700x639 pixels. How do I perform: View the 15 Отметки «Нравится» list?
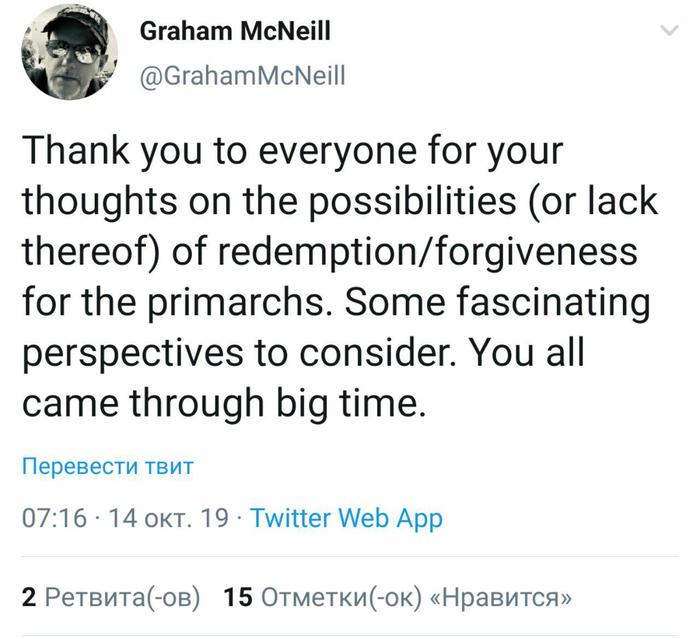coord(397,597)
